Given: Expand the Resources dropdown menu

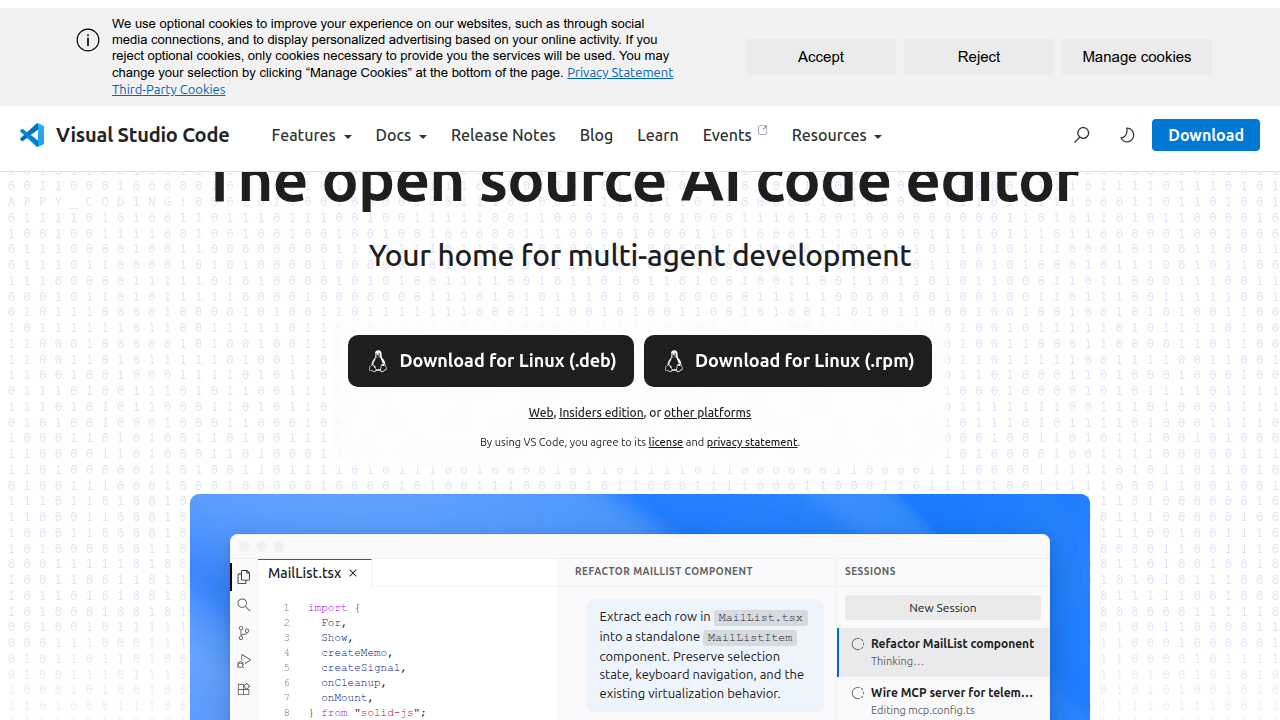Looking at the screenshot, I should (836, 135).
